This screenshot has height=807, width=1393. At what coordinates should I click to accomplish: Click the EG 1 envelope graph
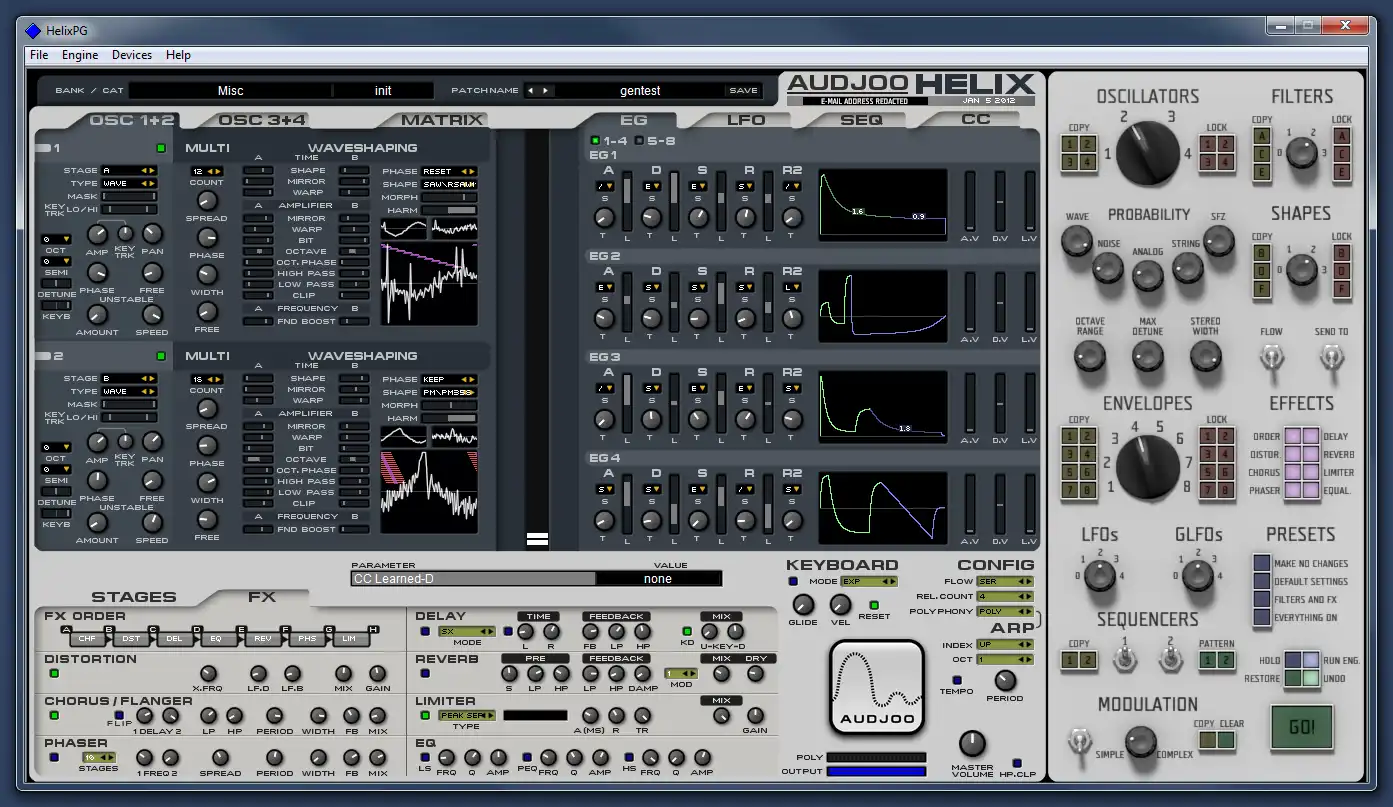click(x=883, y=205)
